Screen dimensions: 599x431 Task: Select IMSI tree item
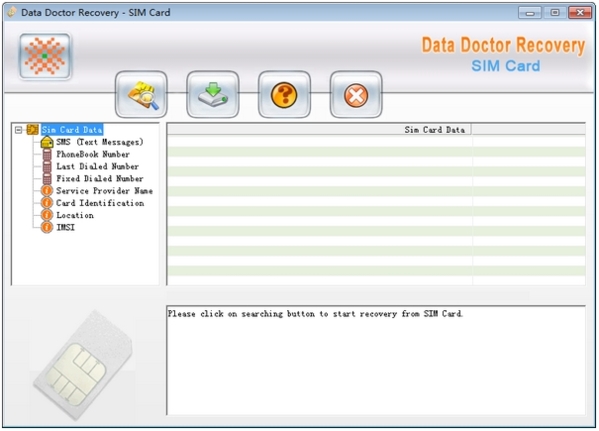[x=65, y=228]
